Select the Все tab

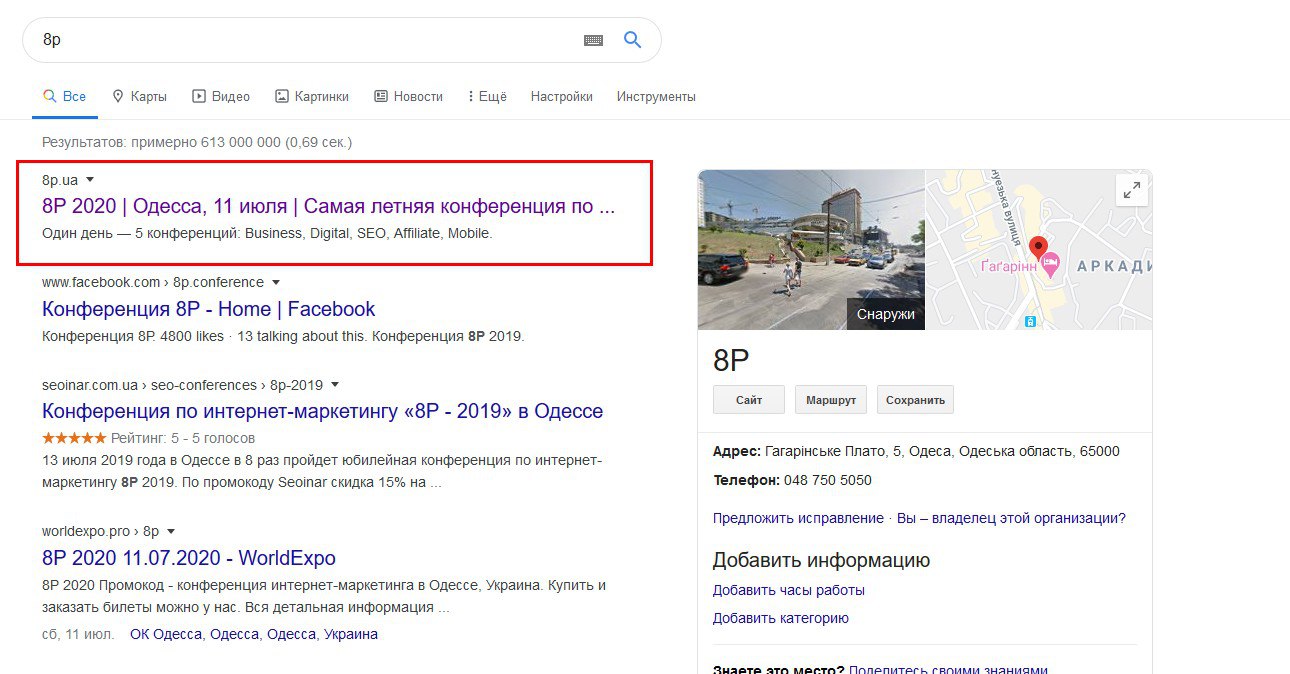[64, 97]
